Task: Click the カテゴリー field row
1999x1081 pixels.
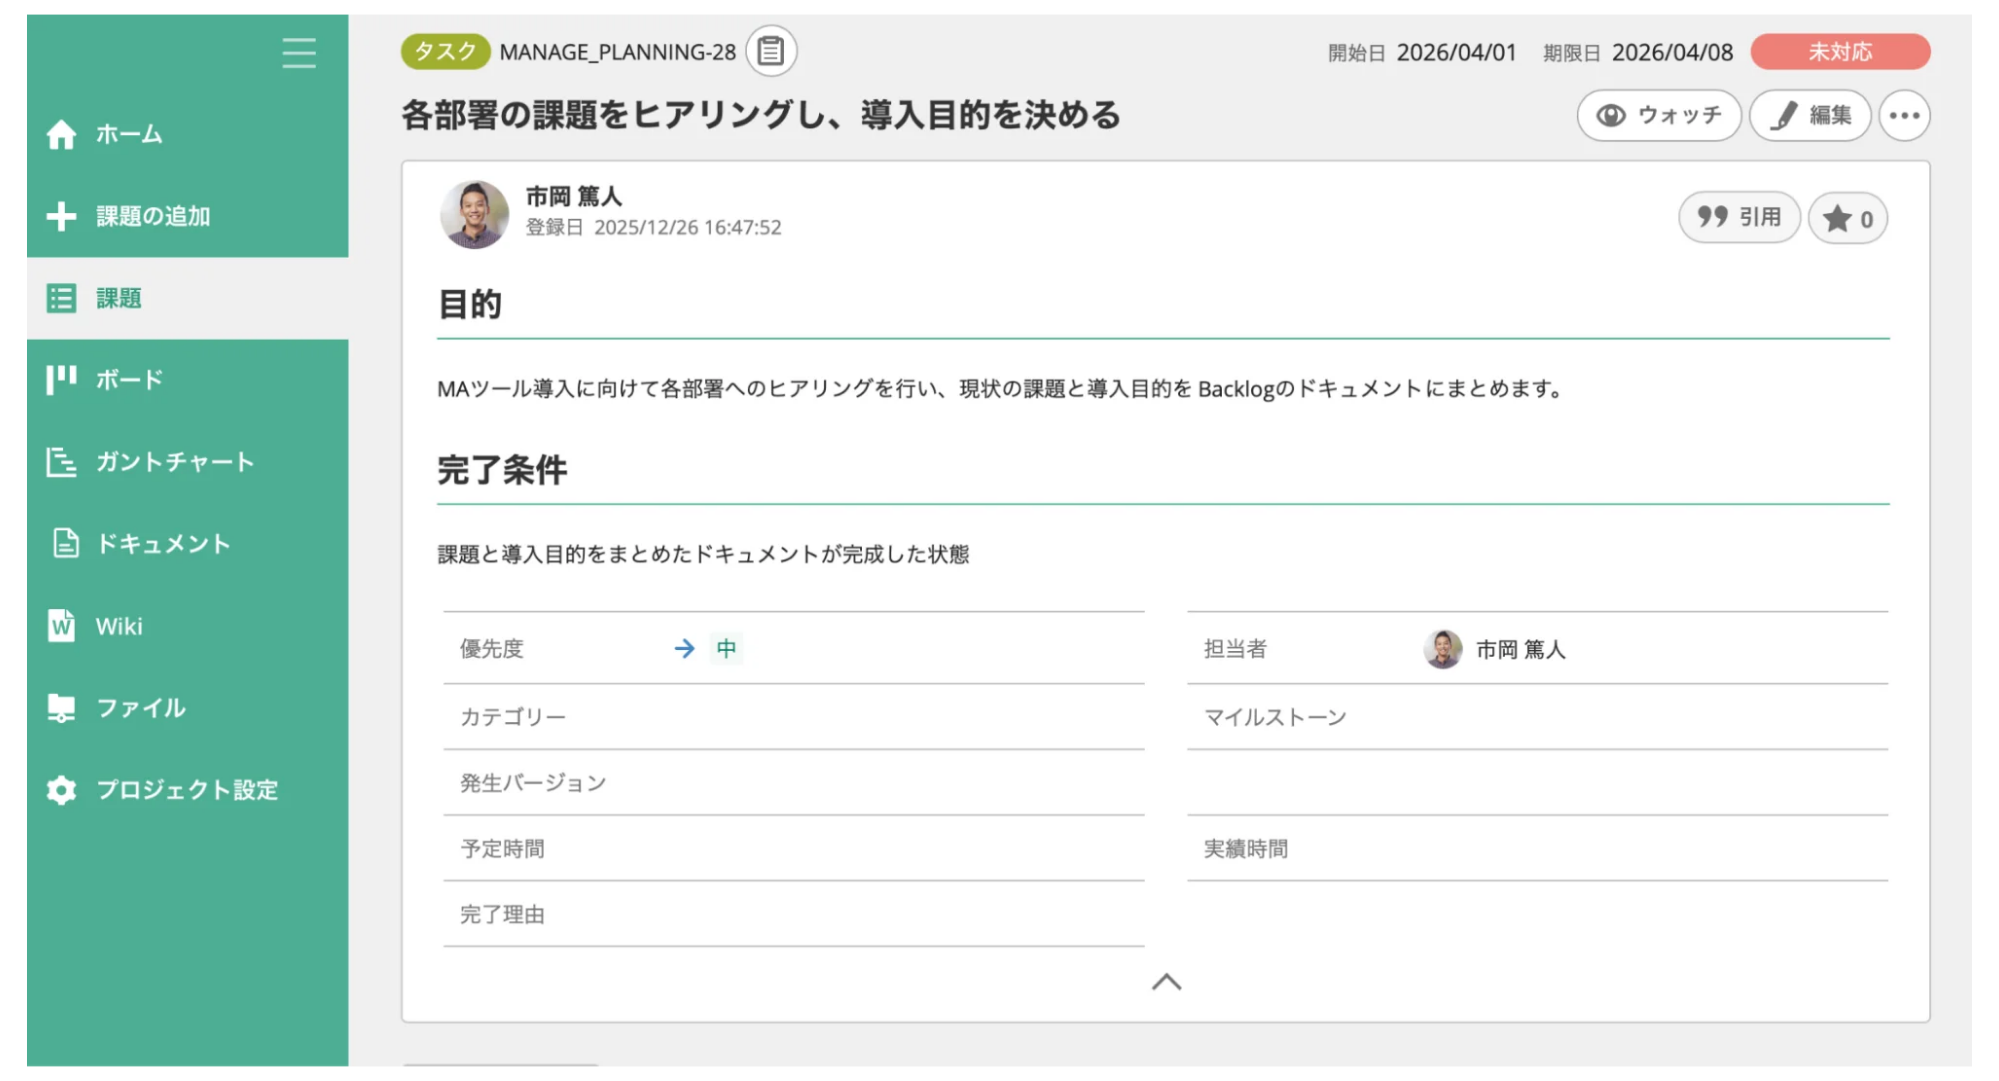Action: tap(794, 717)
